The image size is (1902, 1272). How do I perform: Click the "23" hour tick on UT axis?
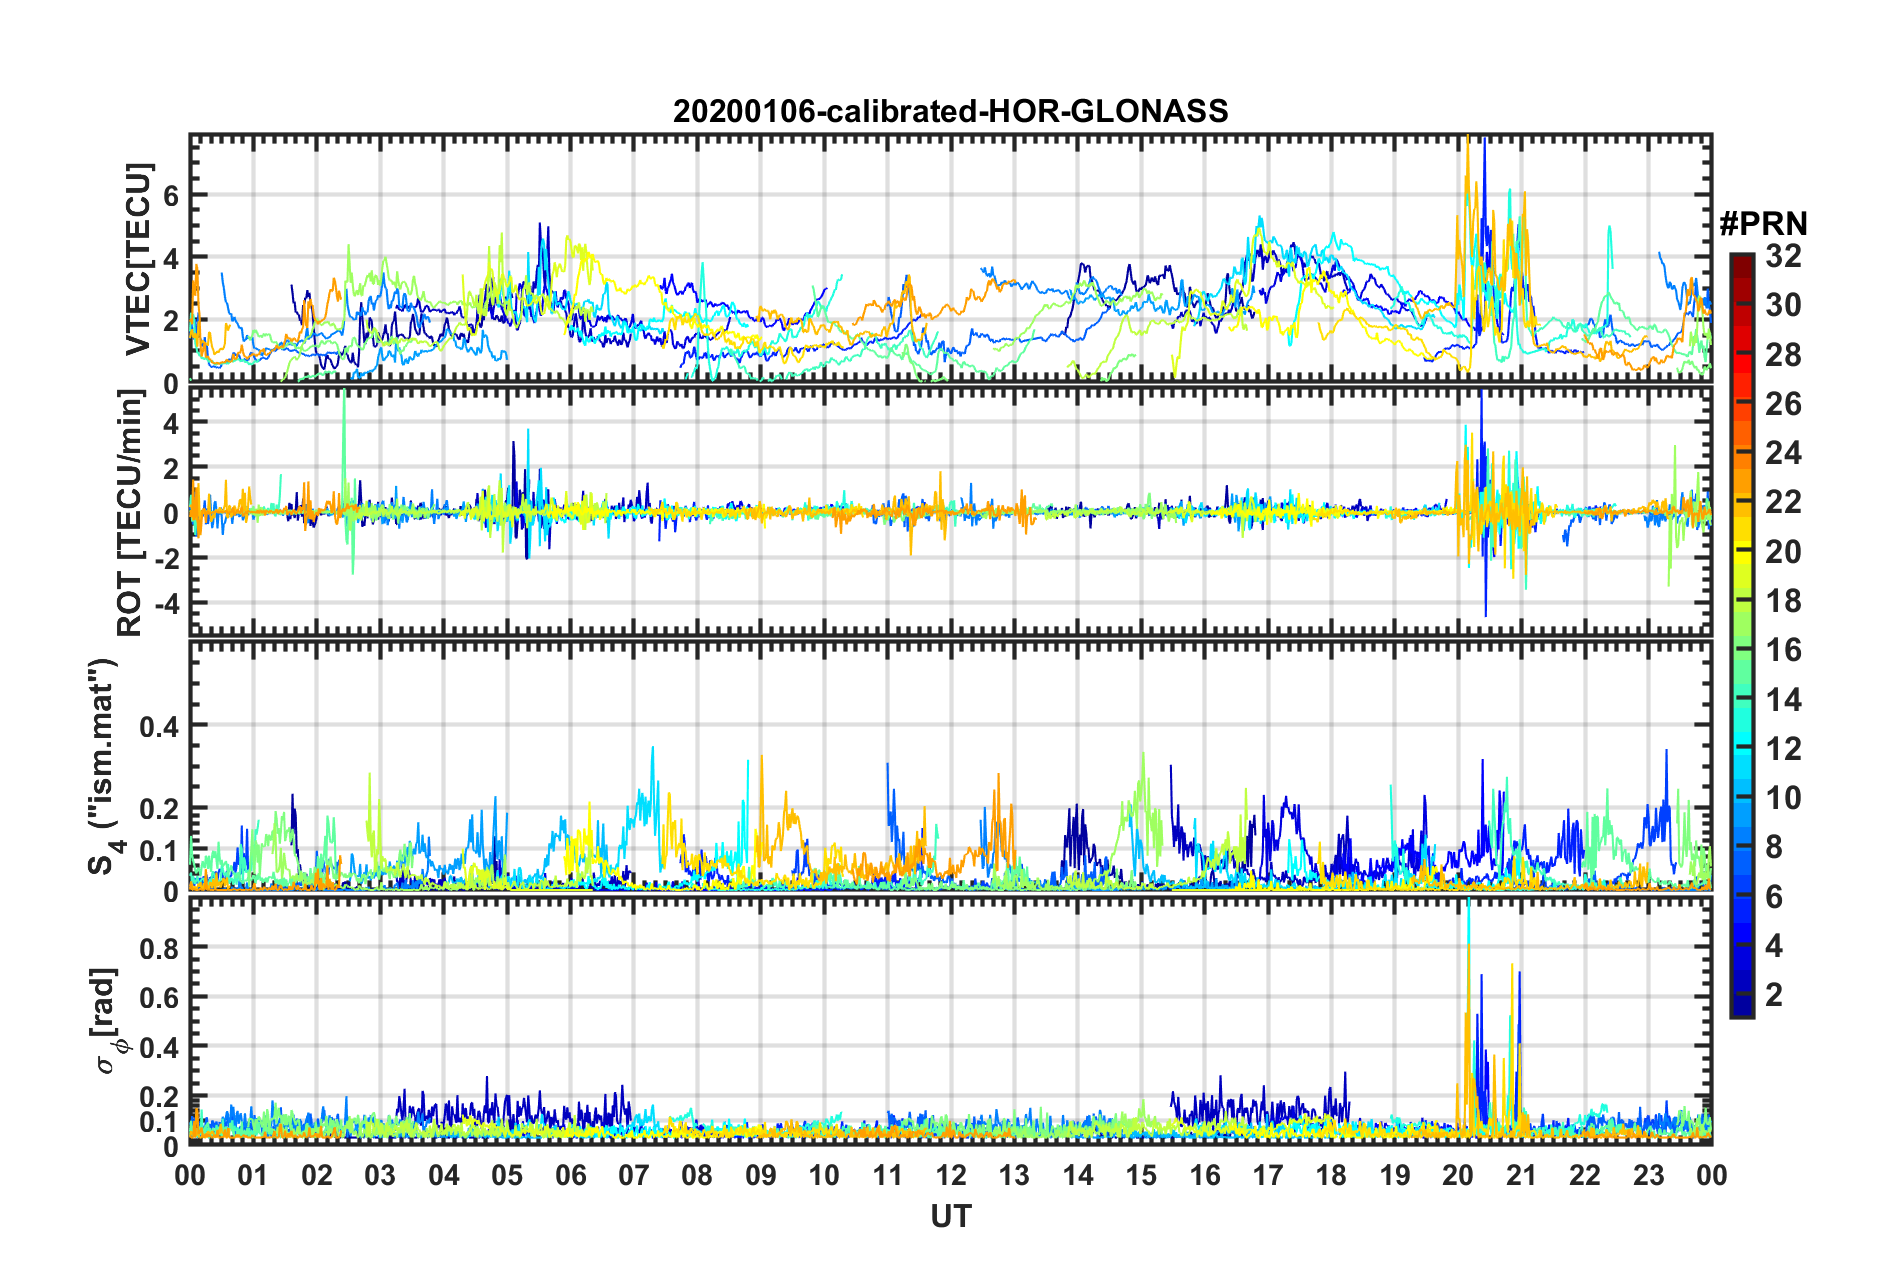click(1649, 1175)
